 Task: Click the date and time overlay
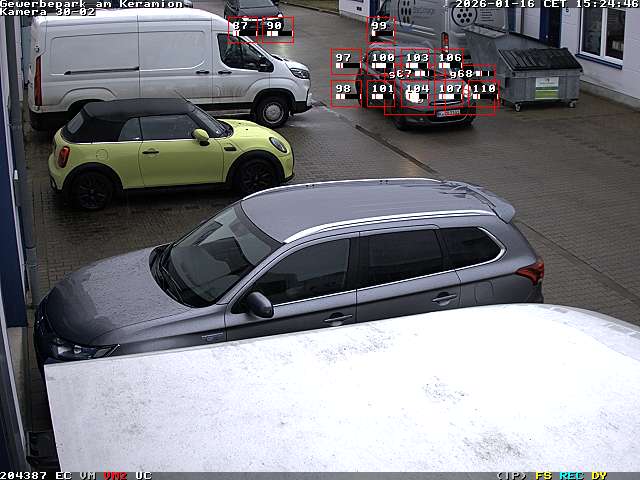pyautogui.click(x=546, y=4)
